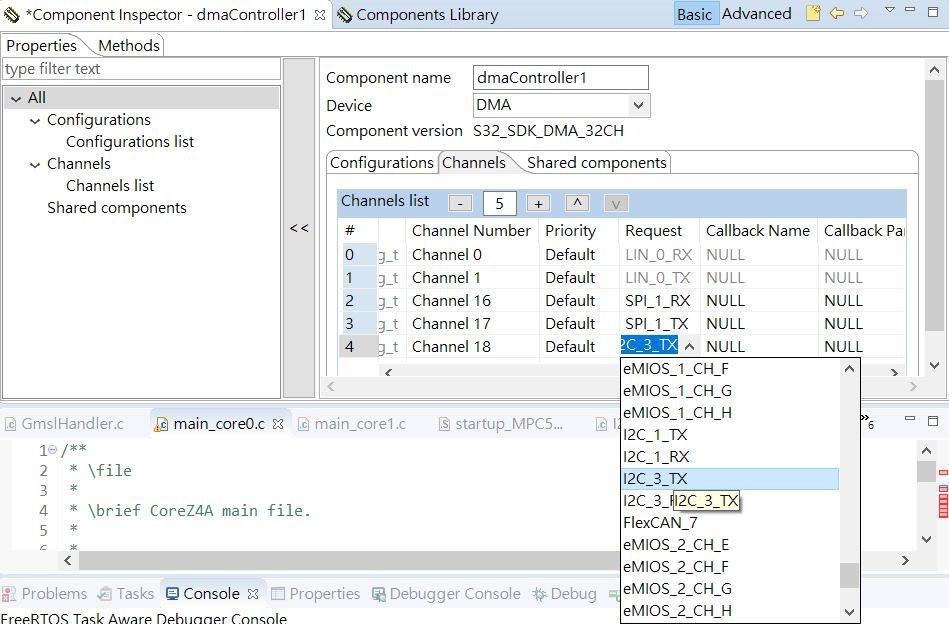
Task: Select Configurations list tree item
Action: click(130, 142)
